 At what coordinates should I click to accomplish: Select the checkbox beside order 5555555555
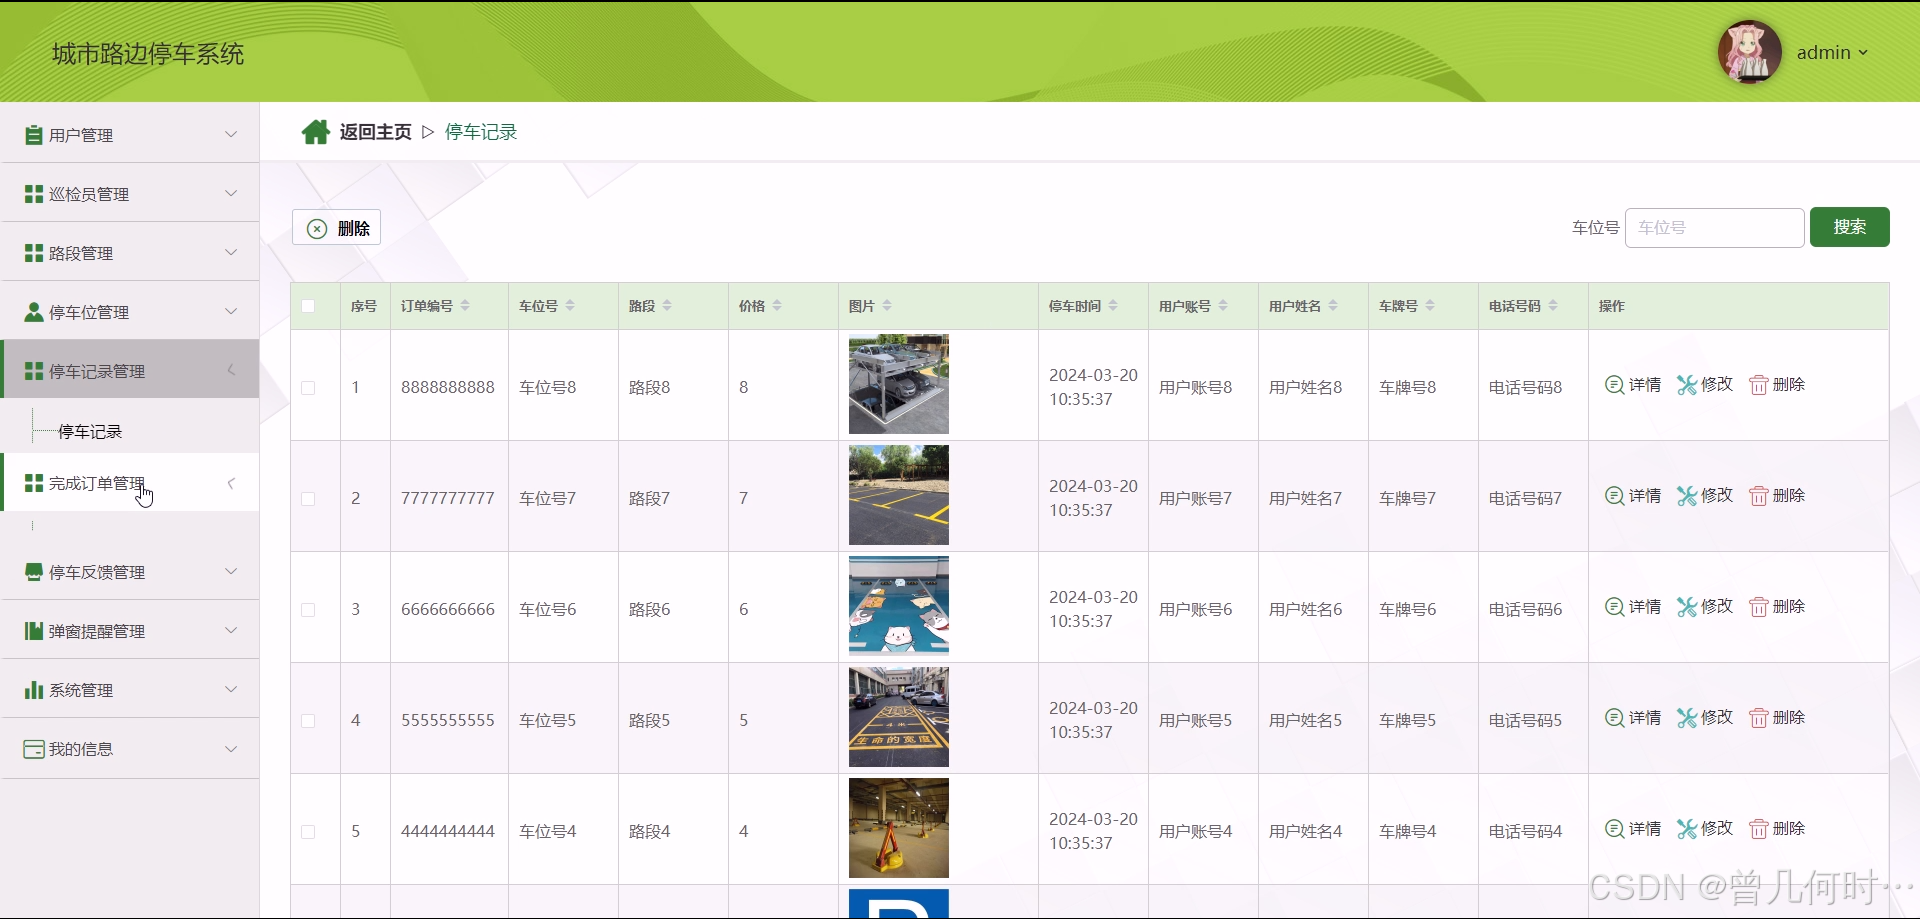pyautogui.click(x=308, y=721)
